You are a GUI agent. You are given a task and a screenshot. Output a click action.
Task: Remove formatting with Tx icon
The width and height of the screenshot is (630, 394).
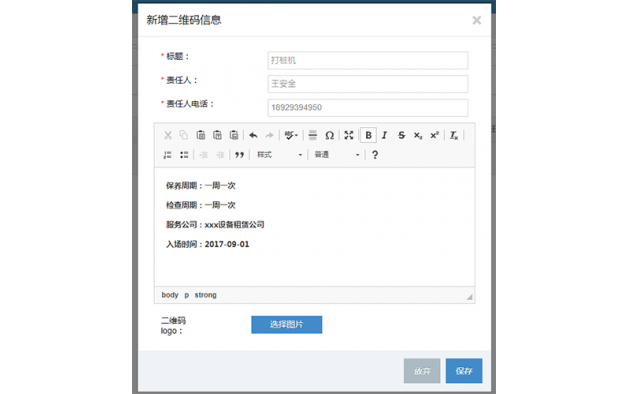click(454, 135)
